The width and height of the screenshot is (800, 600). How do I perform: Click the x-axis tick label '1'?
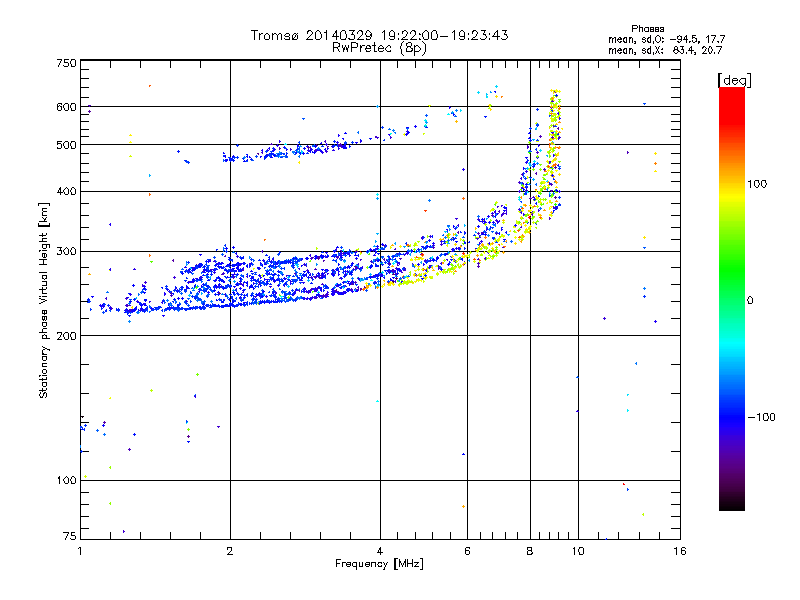pos(80,551)
